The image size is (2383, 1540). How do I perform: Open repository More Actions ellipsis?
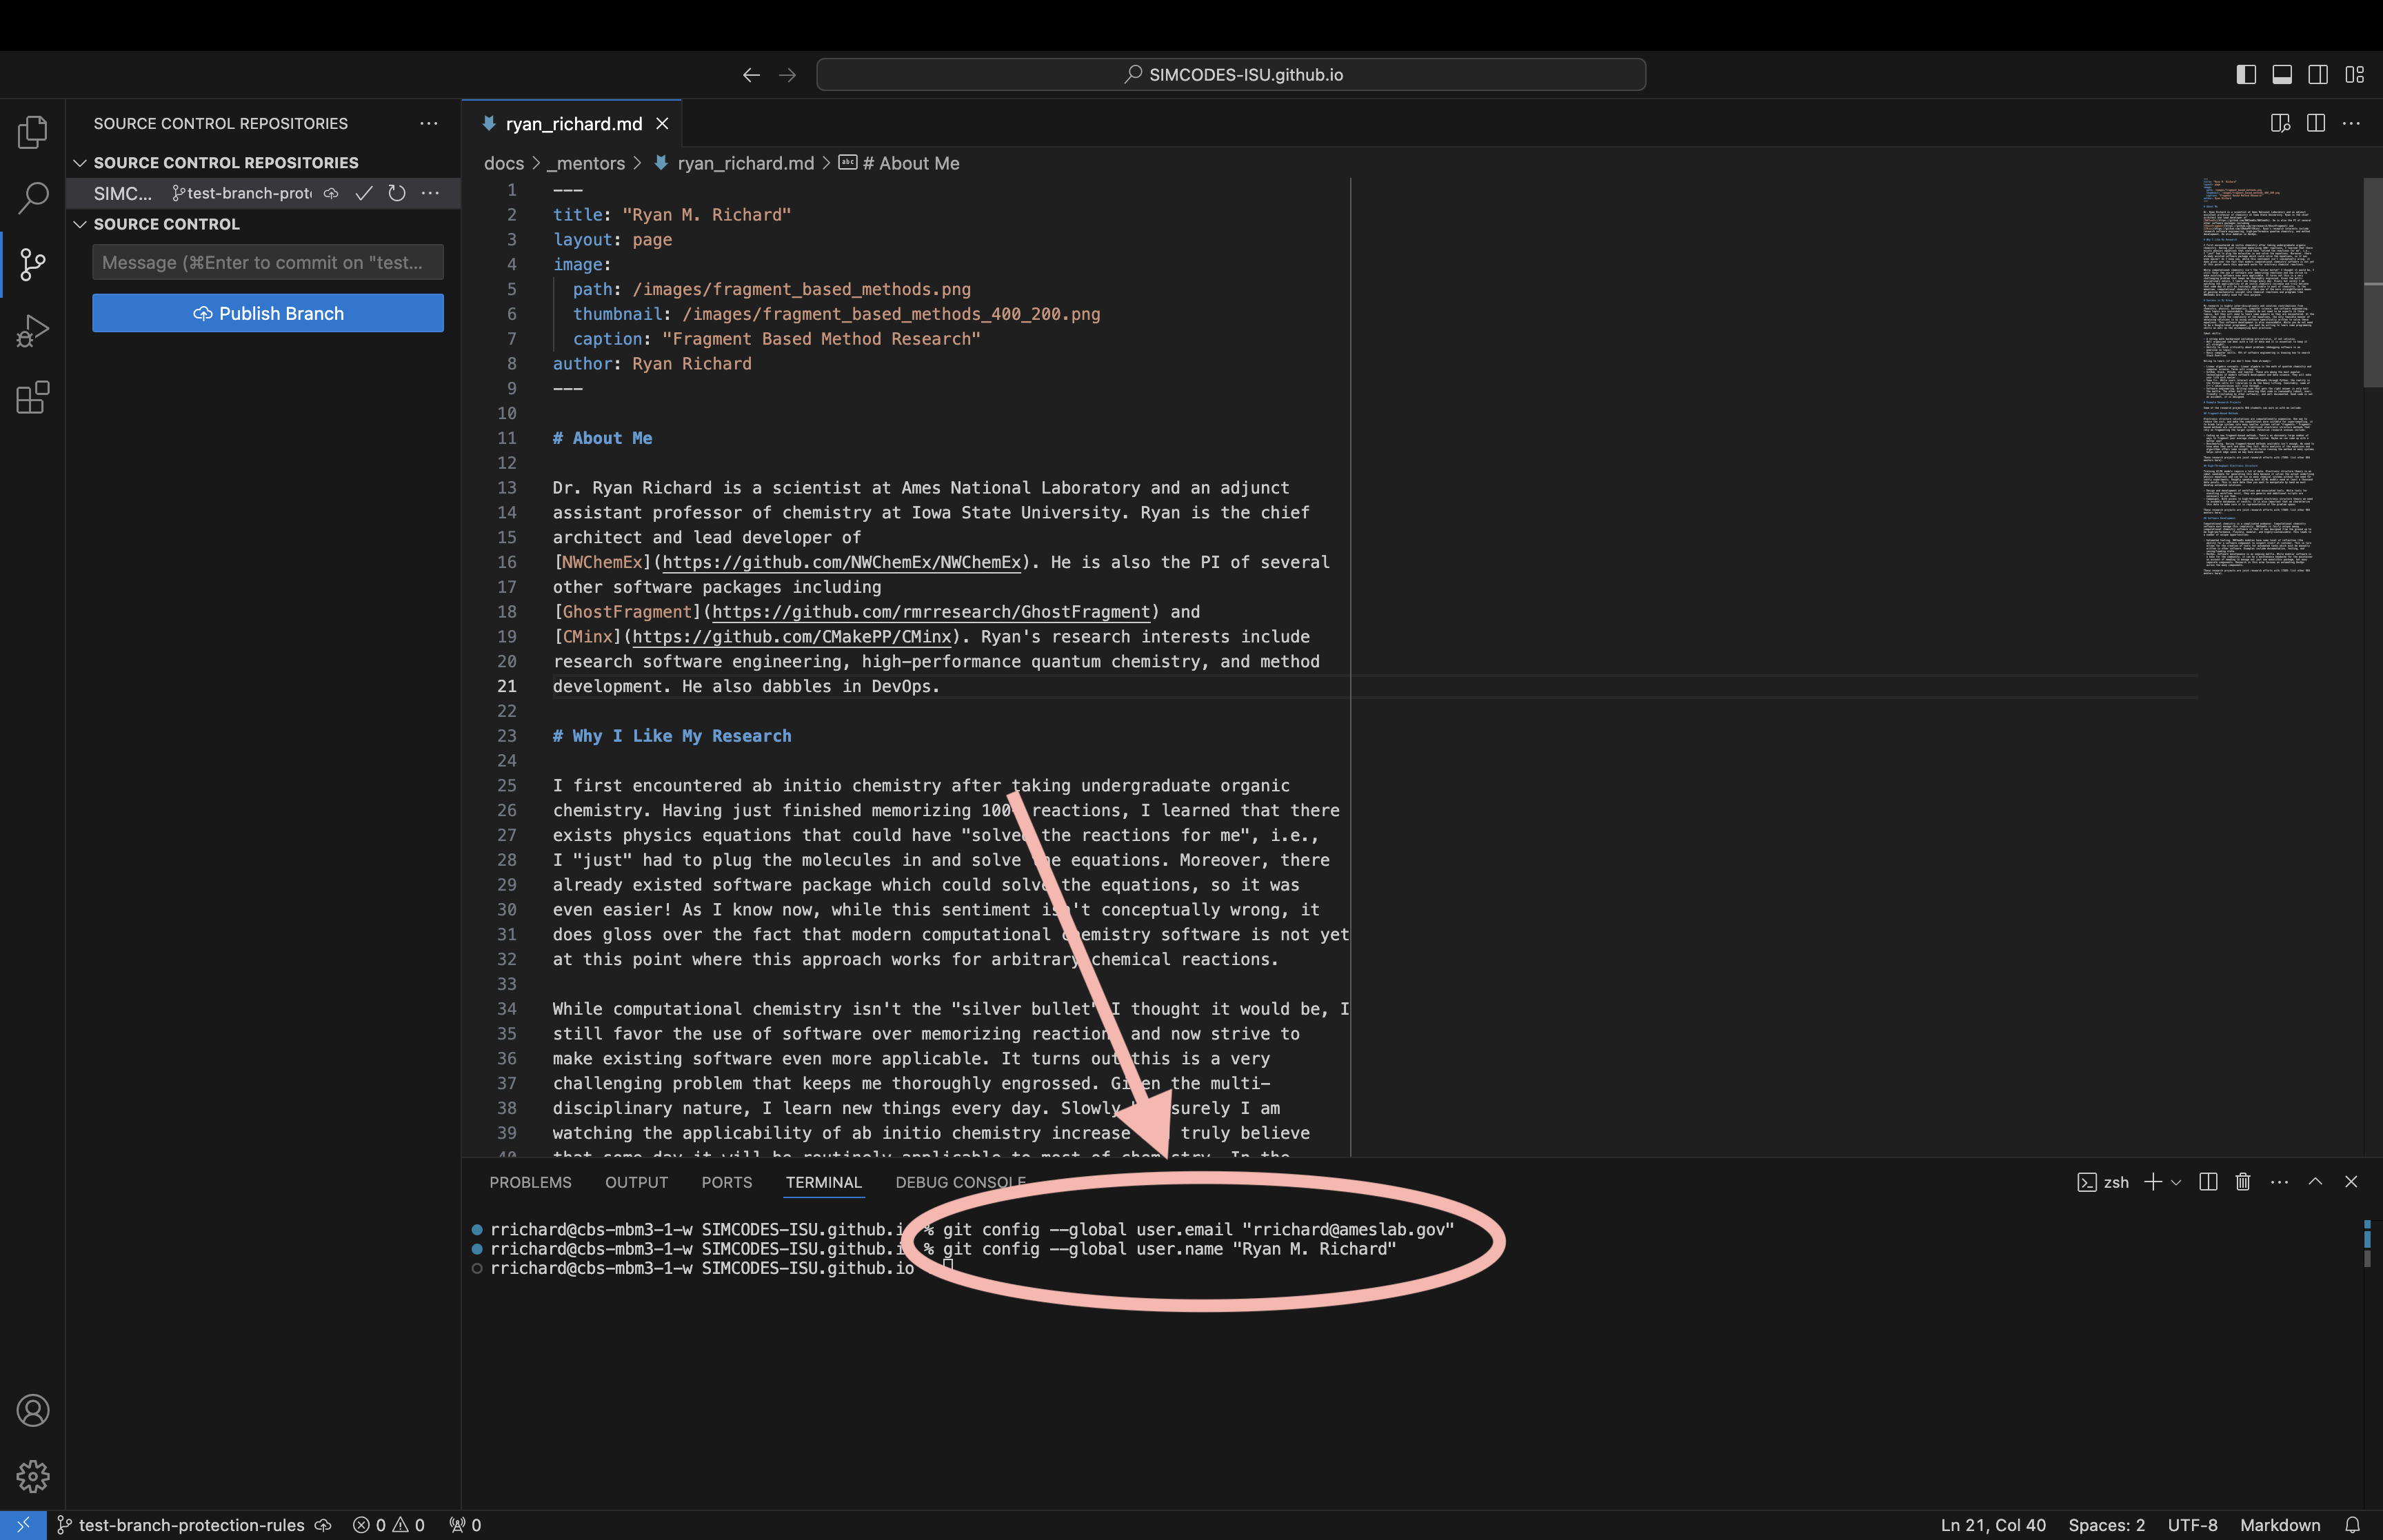[x=430, y=193]
